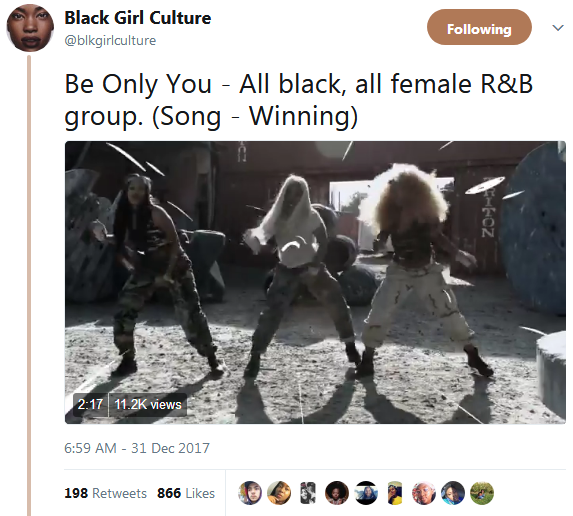The image size is (573, 516).
Task: Toggle the Following button
Action: click(479, 27)
